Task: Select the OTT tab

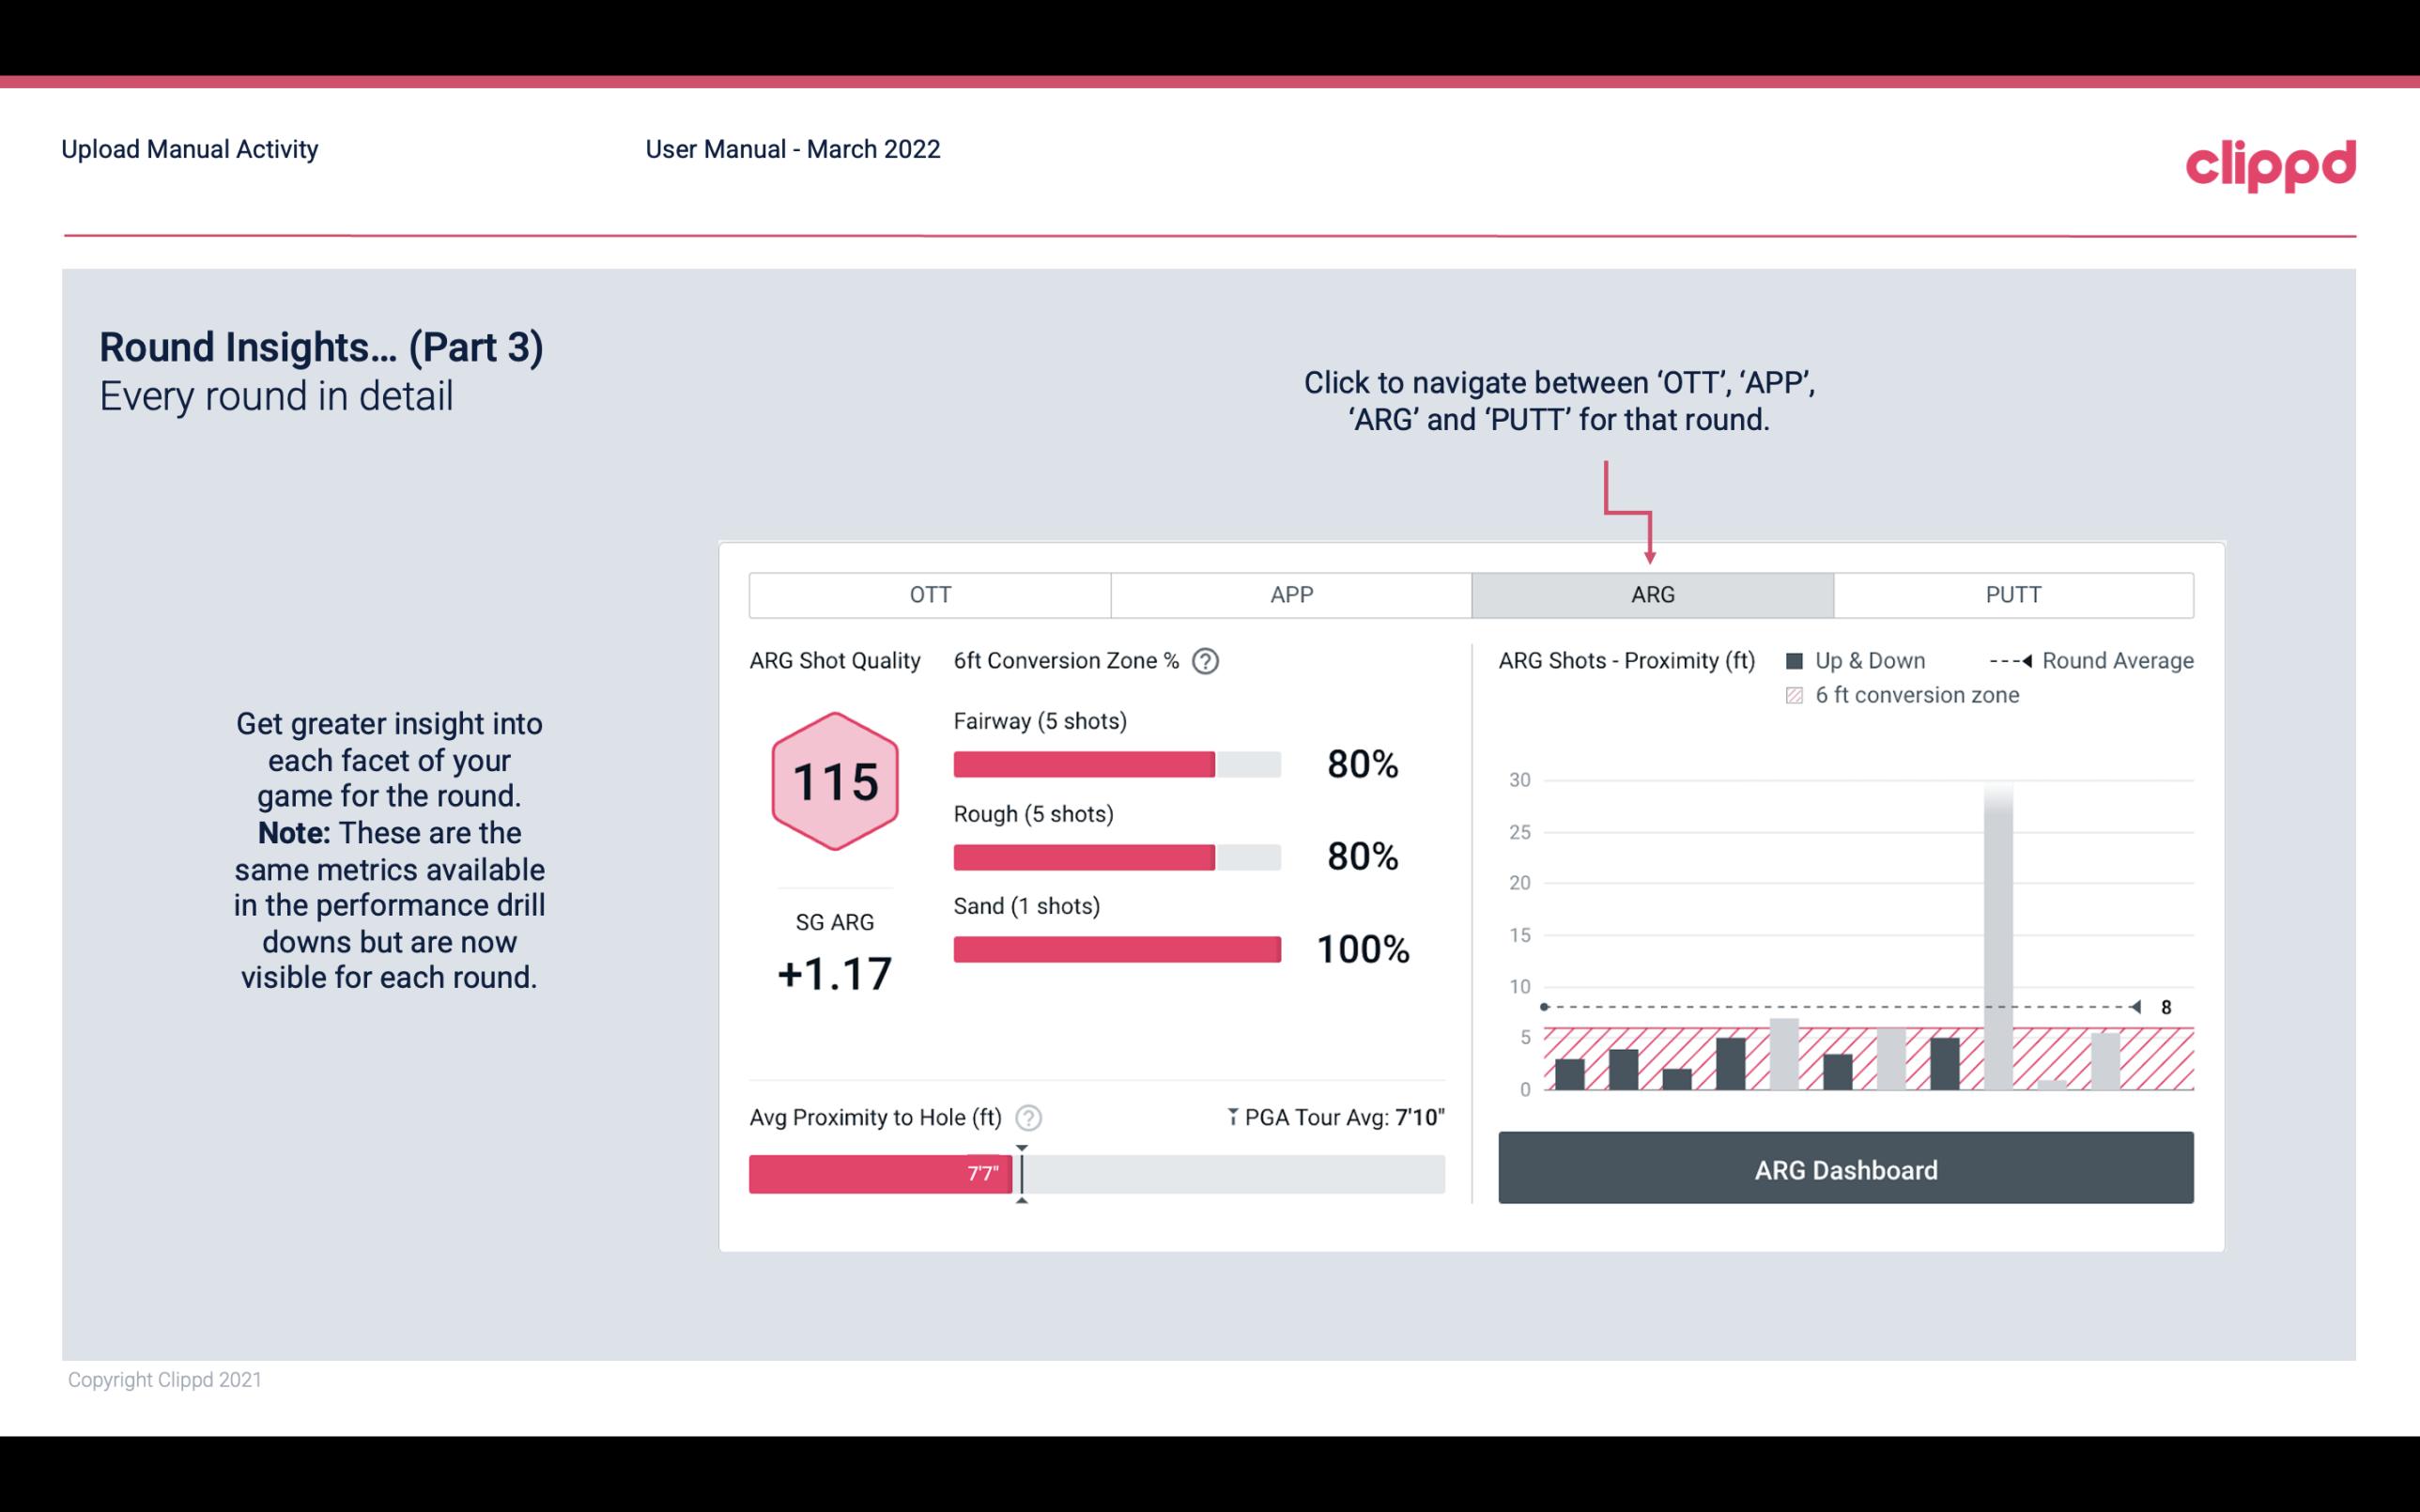Action: pos(930,594)
